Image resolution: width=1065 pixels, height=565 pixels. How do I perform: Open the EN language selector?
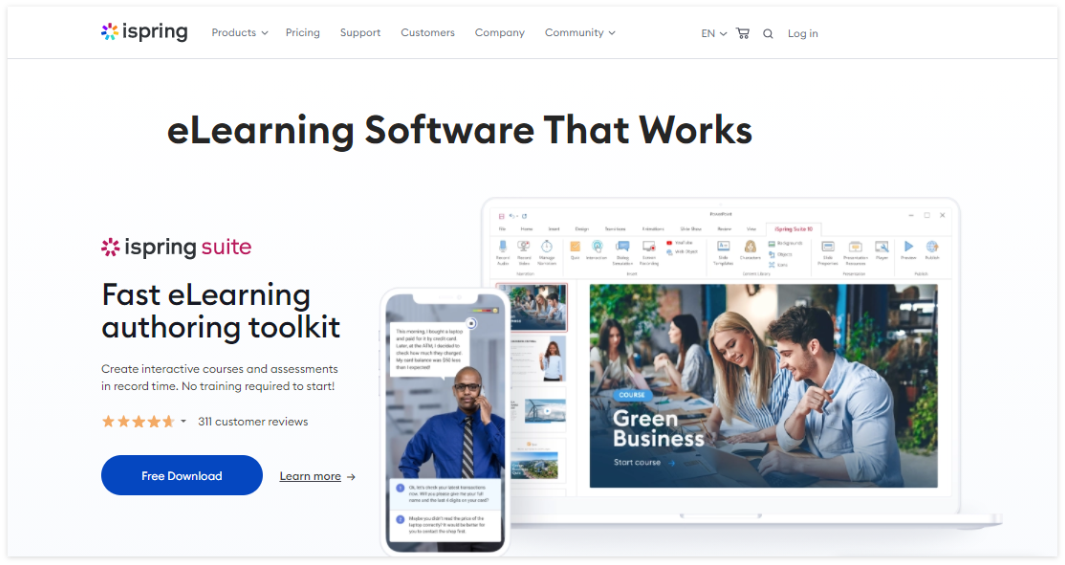click(x=714, y=33)
